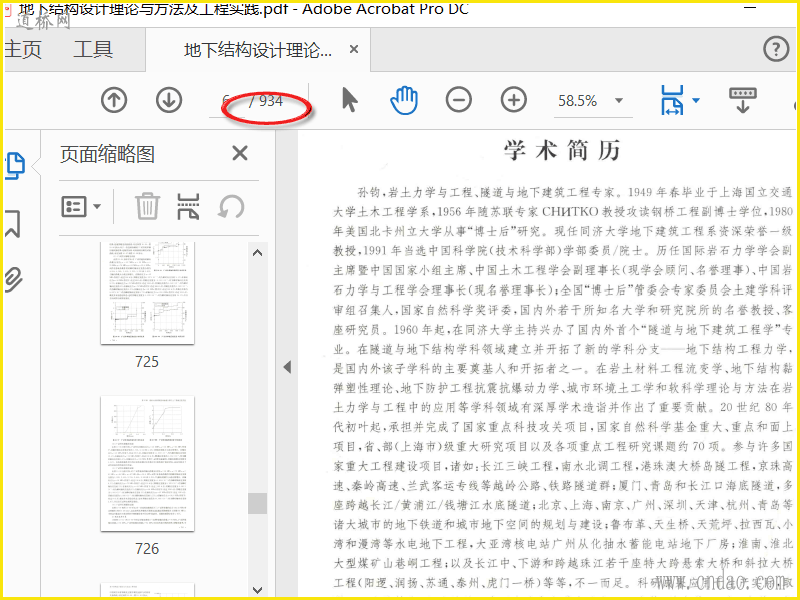Go to the previous page arrow
Image resolution: width=800 pixels, height=600 pixels.
[114, 101]
